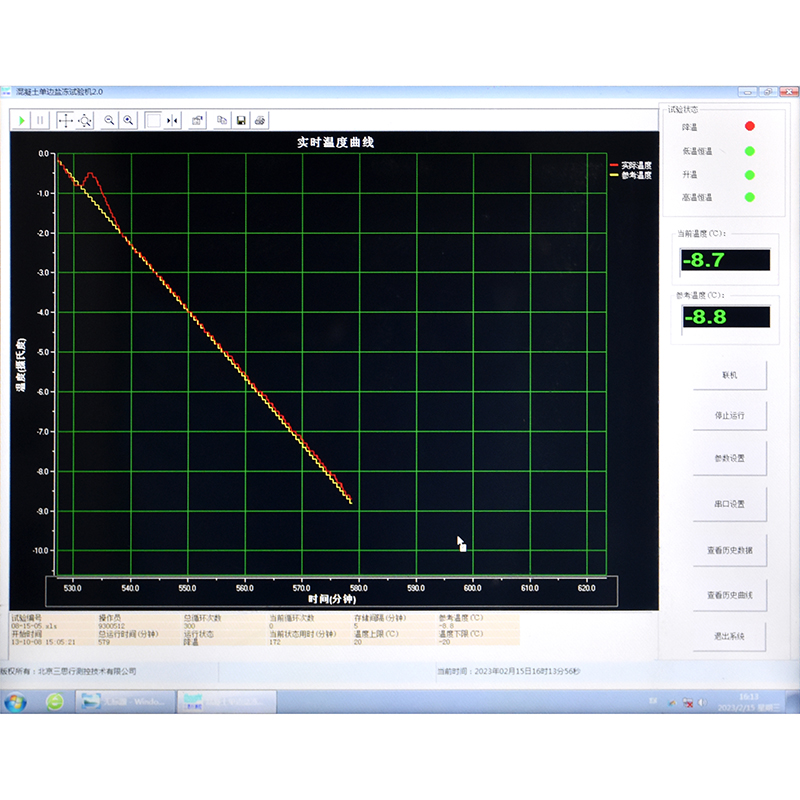Open the chart properties editor icon

pyautogui.click(x=197, y=120)
